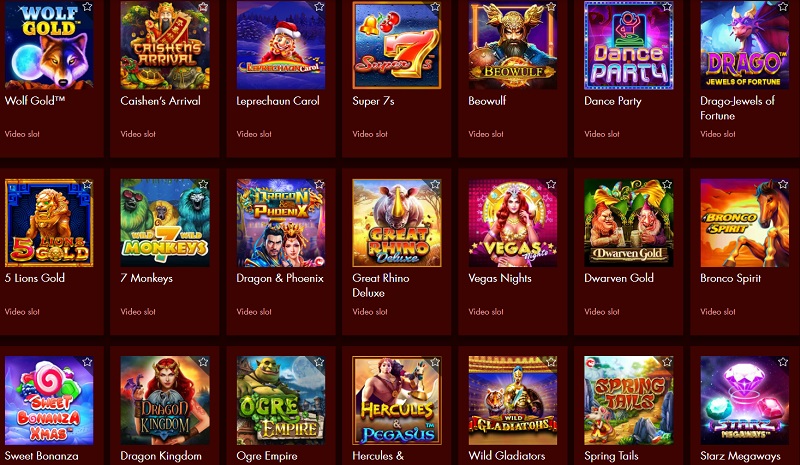The width and height of the screenshot is (800, 465).
Task: Toggle the favorite star on Dance Party
Action: [667, 7]
